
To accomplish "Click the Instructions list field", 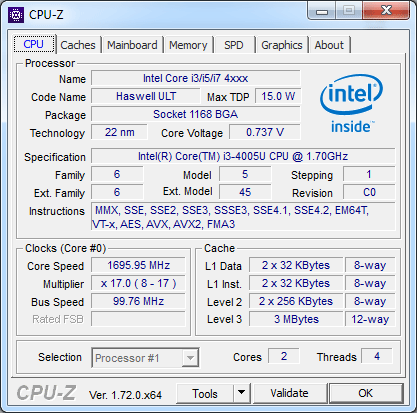I will point(243,217).
